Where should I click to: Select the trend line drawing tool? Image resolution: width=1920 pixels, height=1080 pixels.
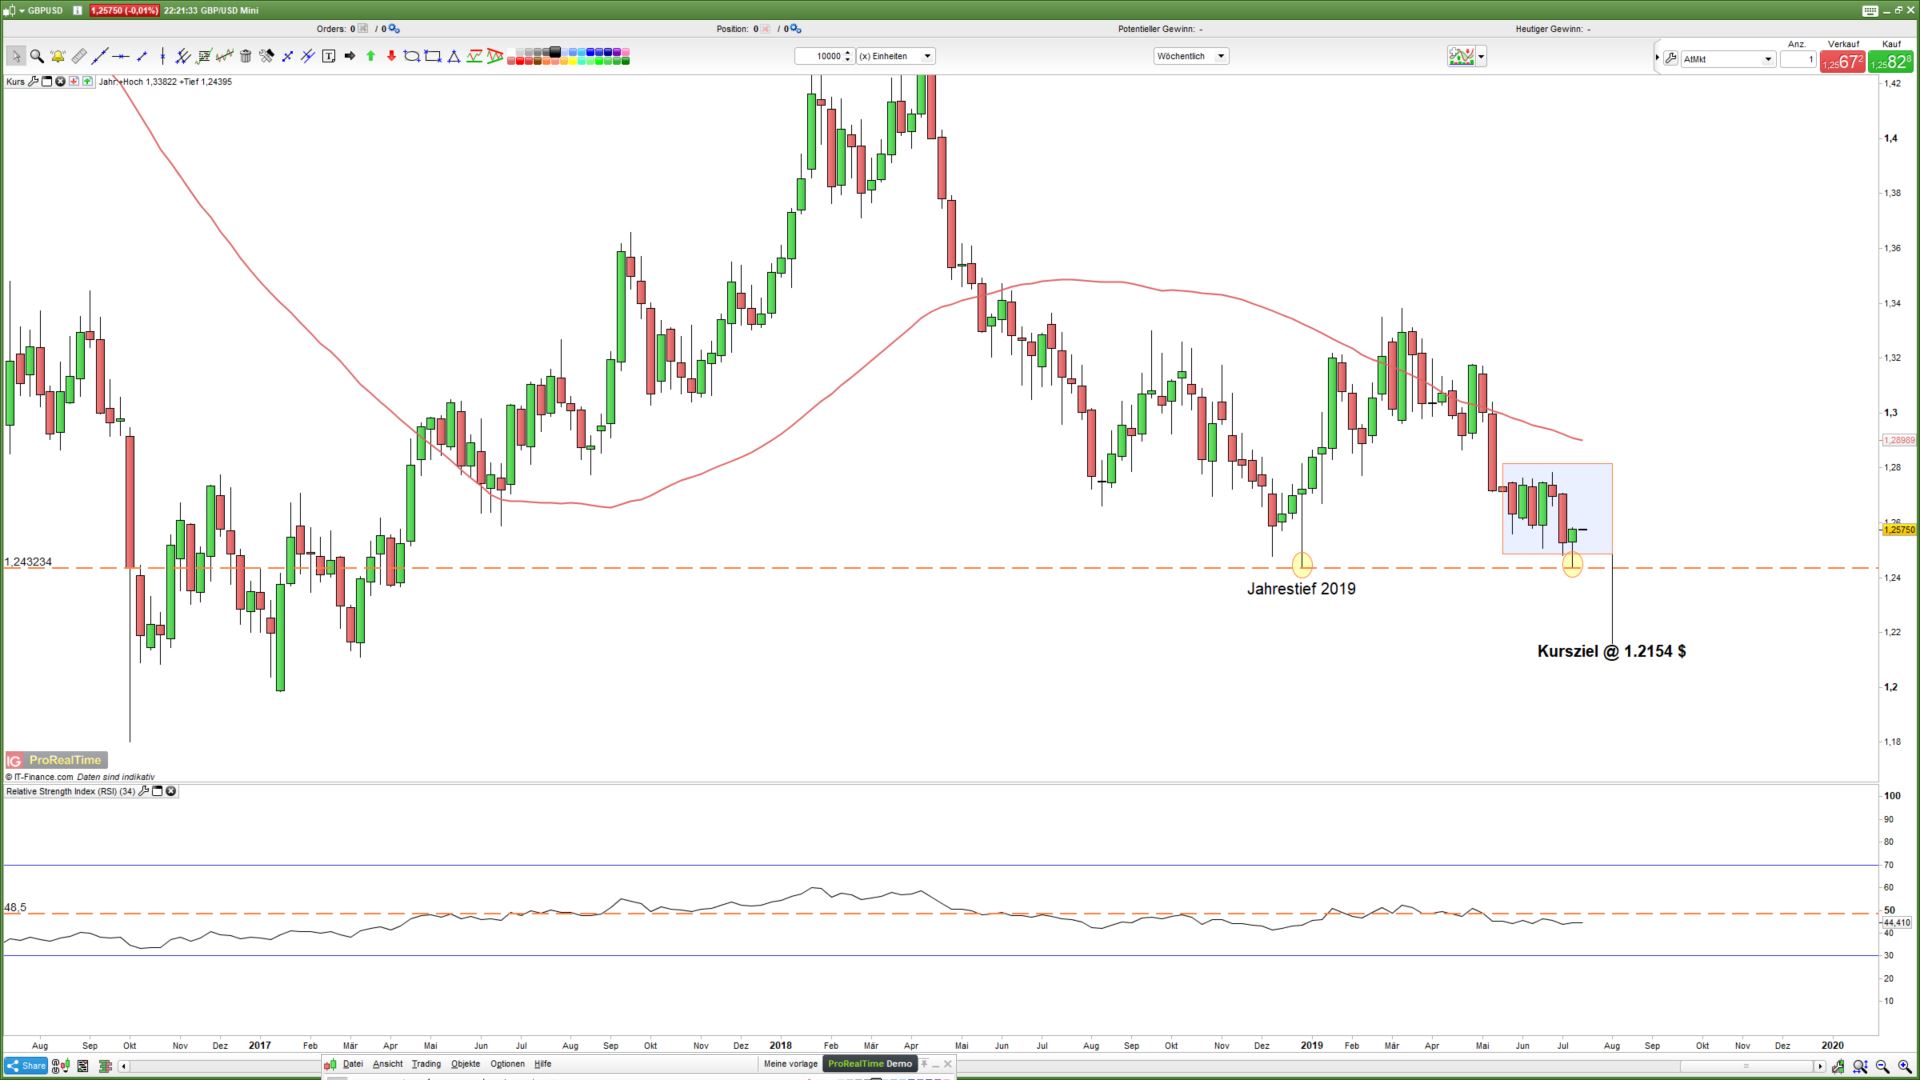tap(100, 56)
